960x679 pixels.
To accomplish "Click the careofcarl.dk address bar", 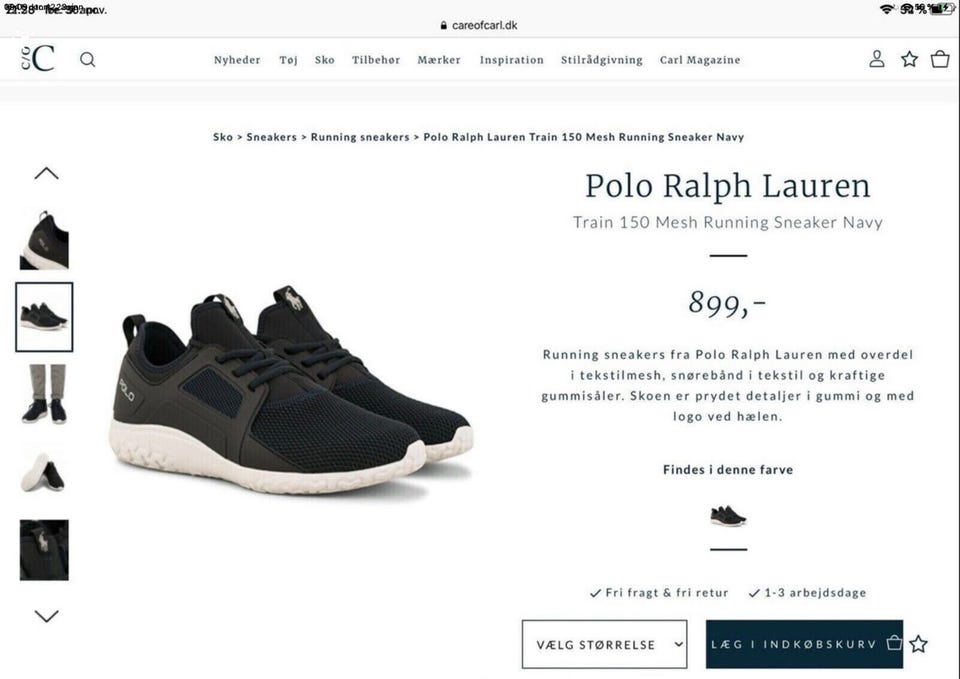I will click(479, 25).
